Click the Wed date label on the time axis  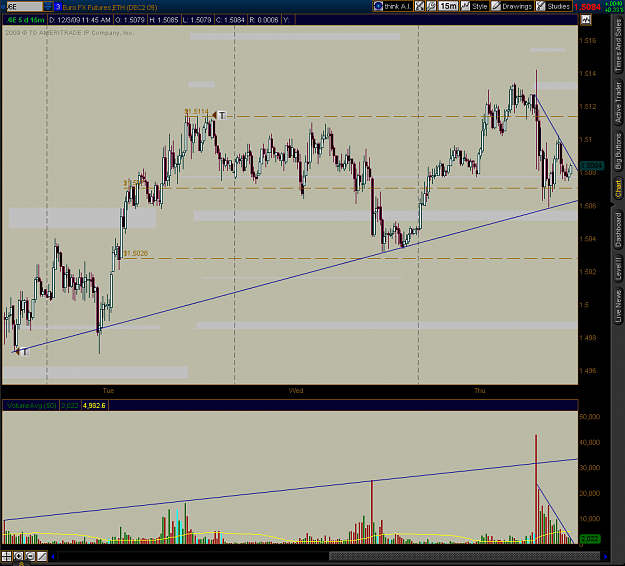pyautogui.click(x=296, y=391)
